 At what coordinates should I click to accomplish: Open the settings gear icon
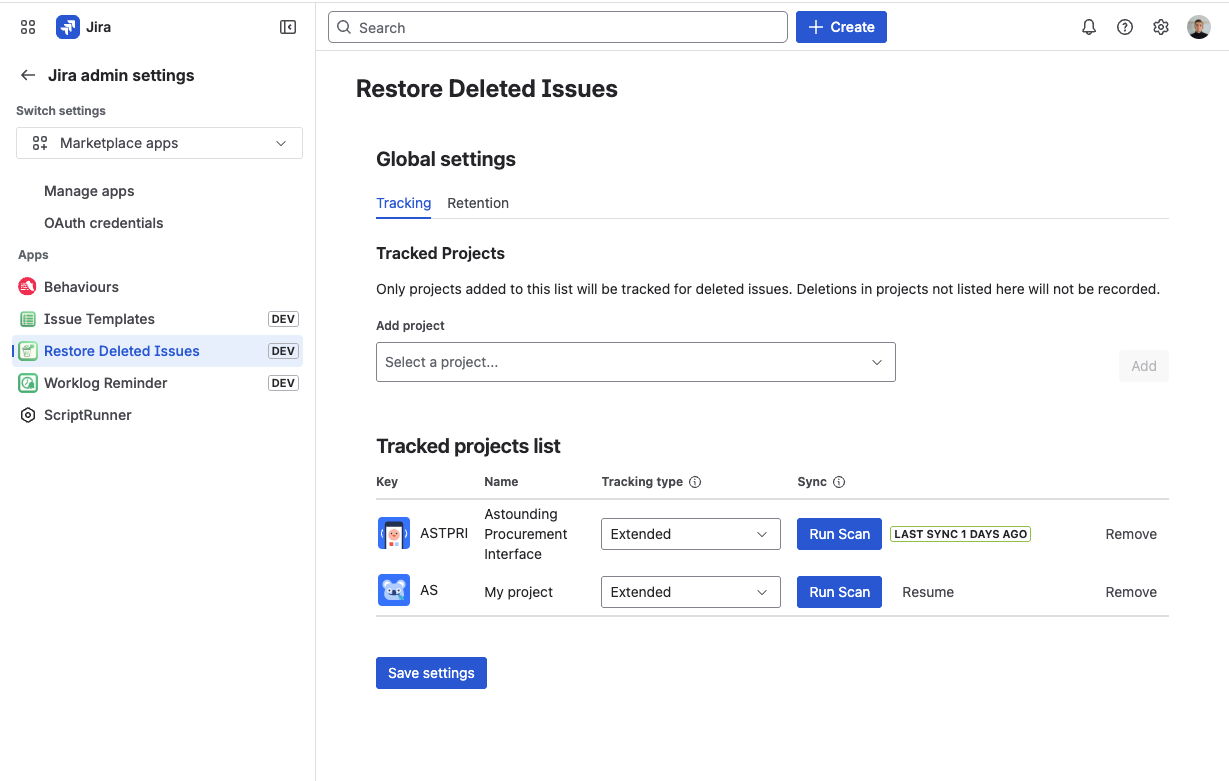coord(1161,27)
